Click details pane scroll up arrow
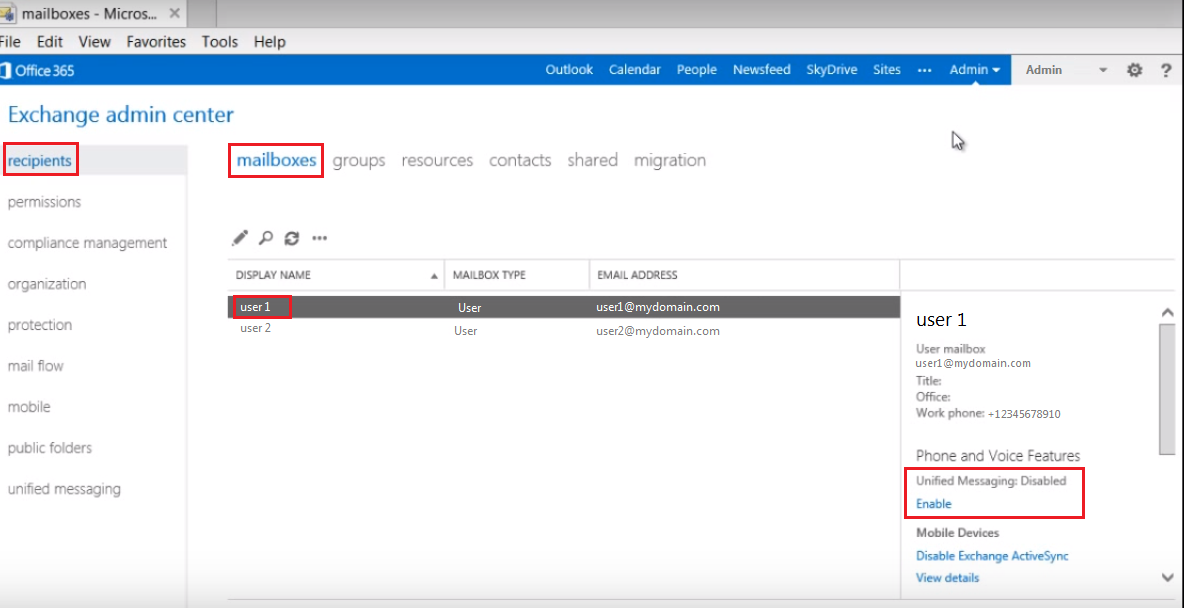The width and height of the screenshot is (1184, 608). (x=1167, y=312)
